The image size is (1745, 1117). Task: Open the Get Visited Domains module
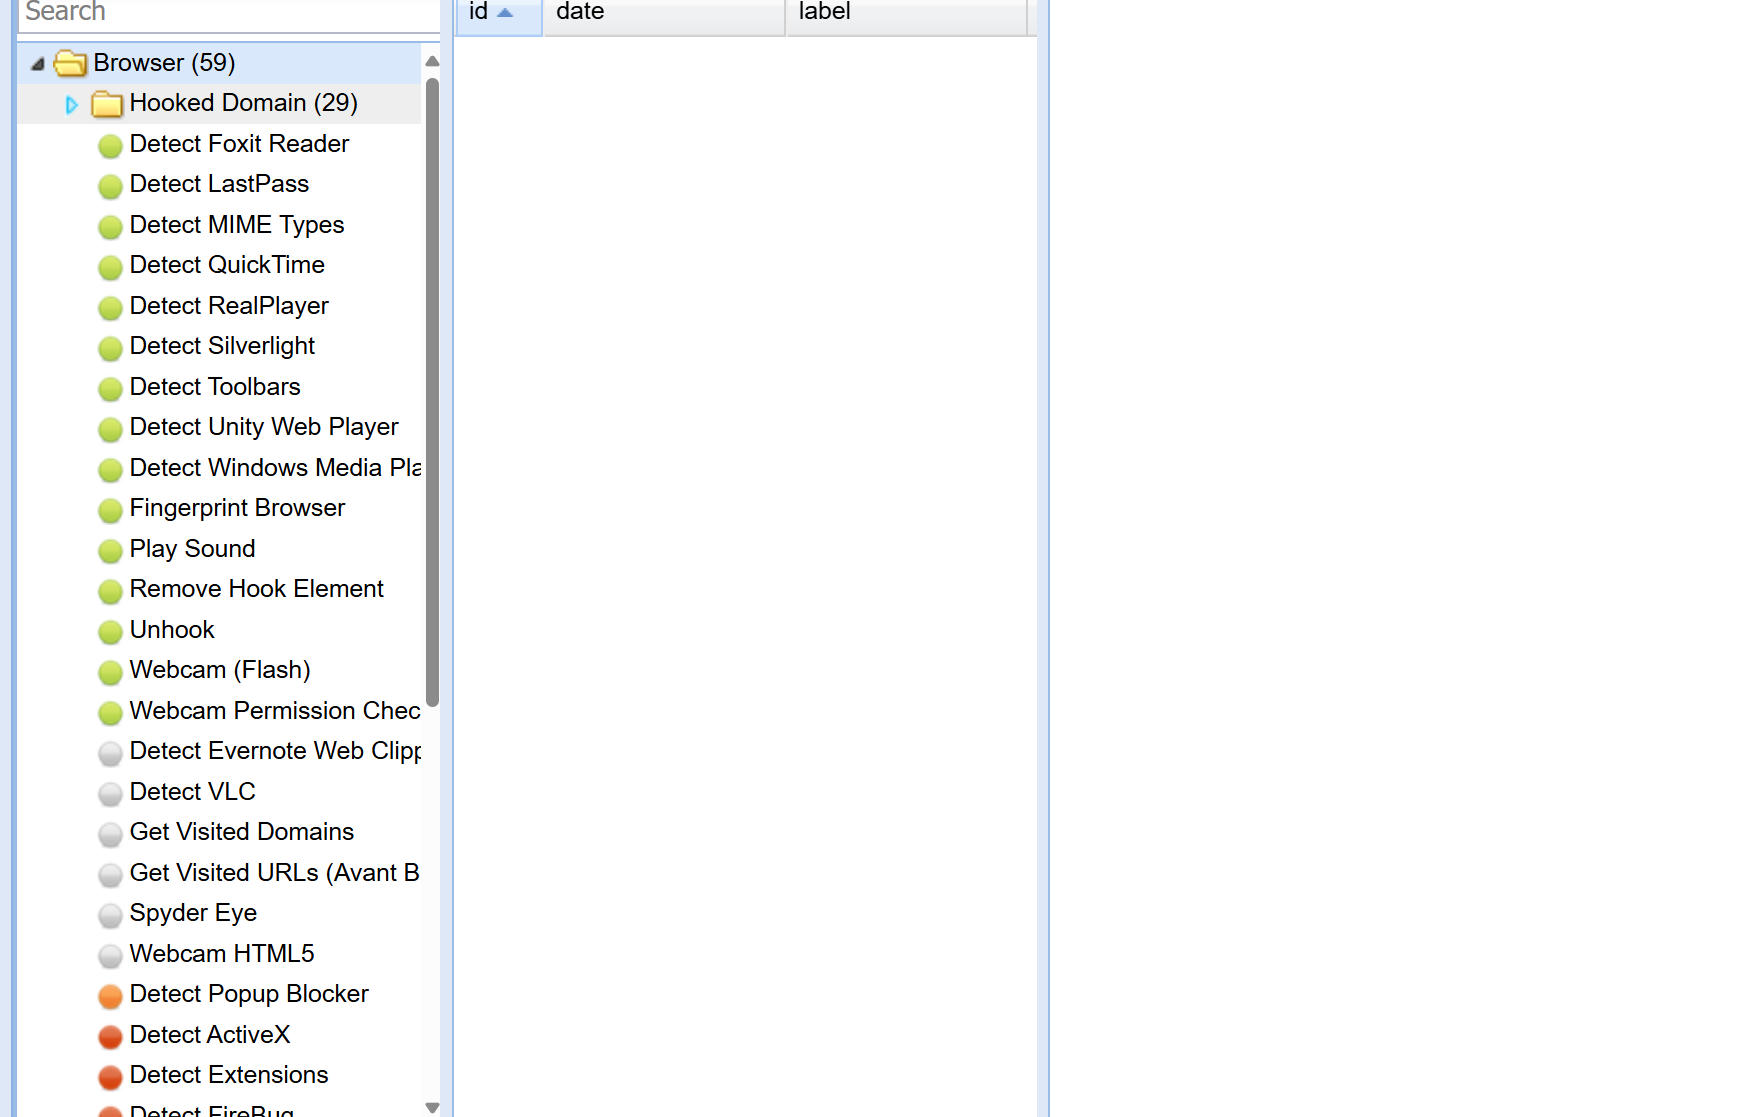point(241,832)
